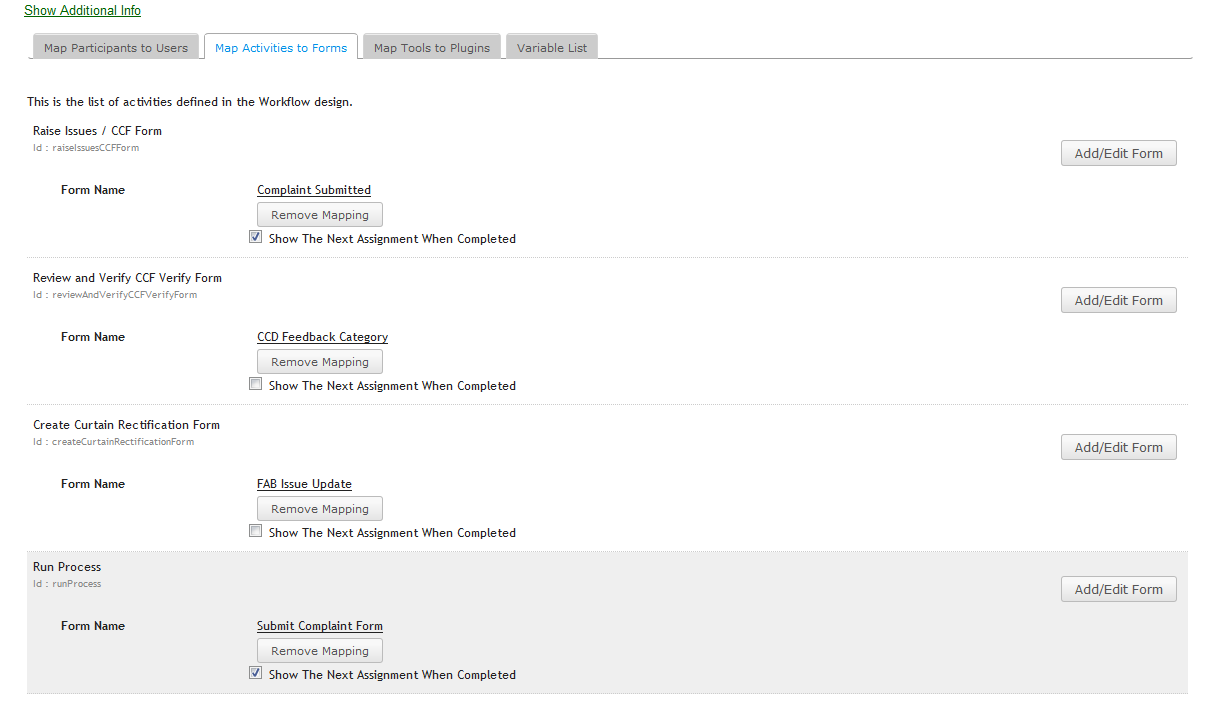Switch to Map Participants to Users tab
This screenshot has width=1220, height=718.
(x=115, y=47)
